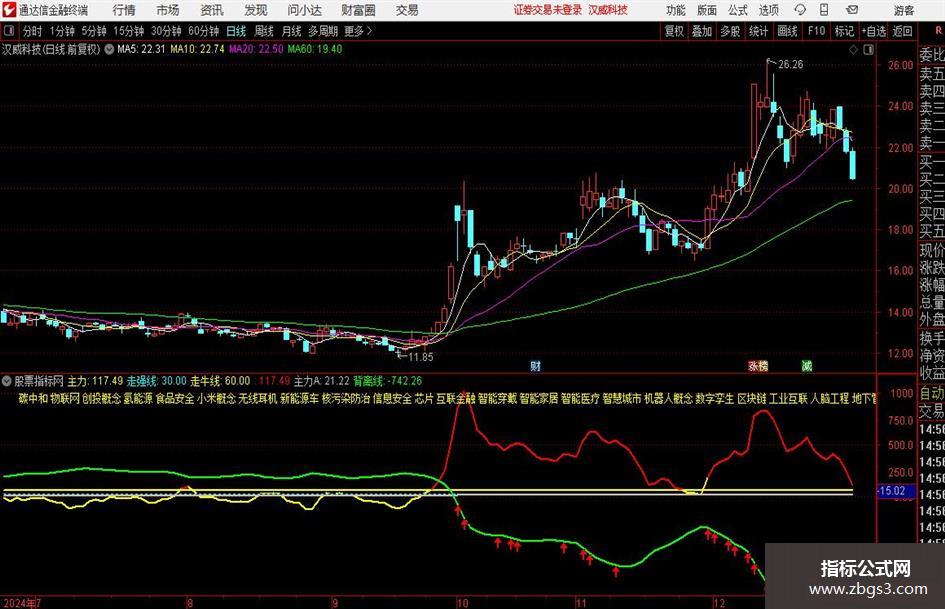The width and height of the screenshot is (945, 609).
Task: Open the 交易 menu
Action: point(407,10)
